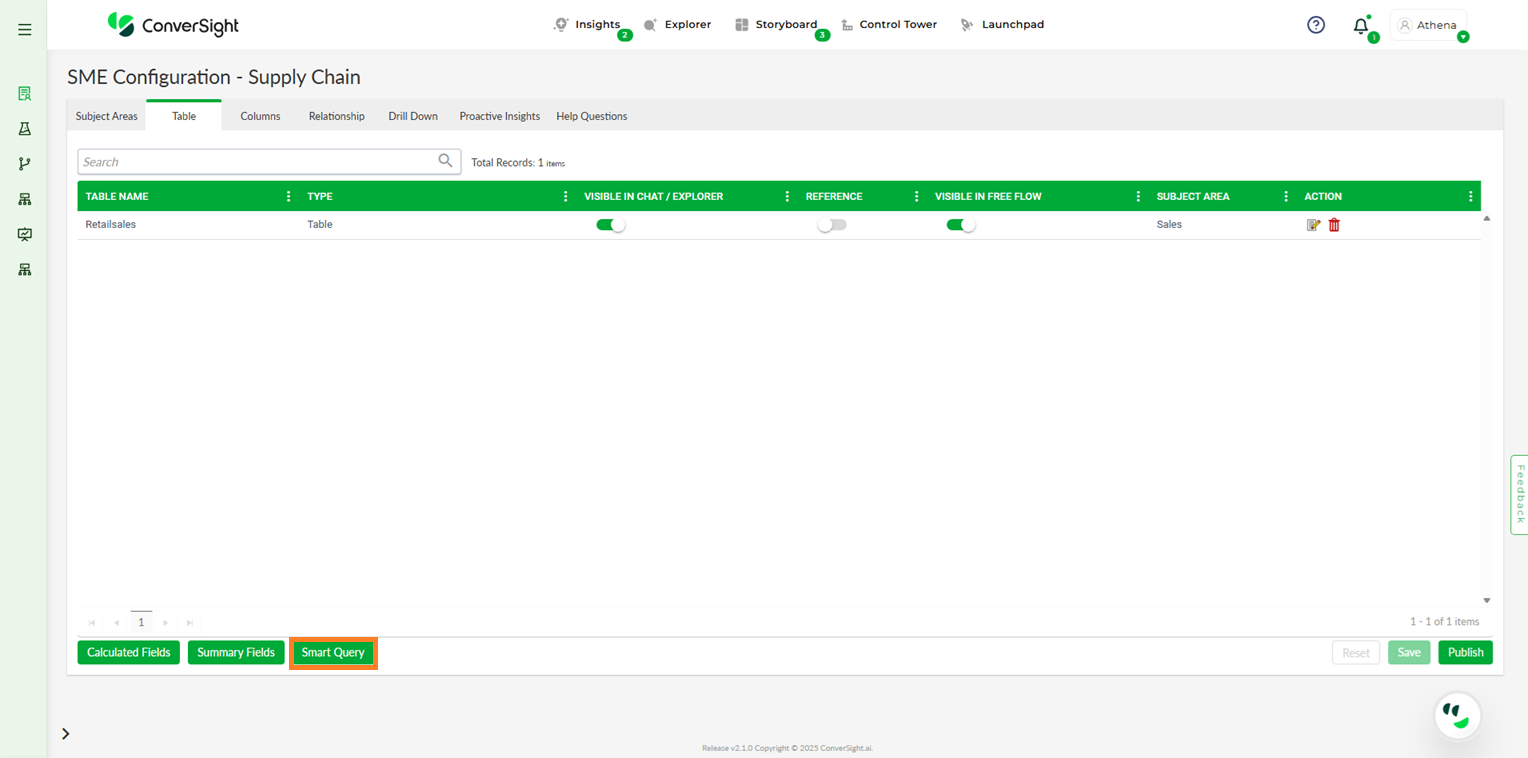Viewport: 1528px width, 758px height.
Task: Enable the Reference toggle for Retailsales
Action: pyautogui.click(x=832, y=225)
